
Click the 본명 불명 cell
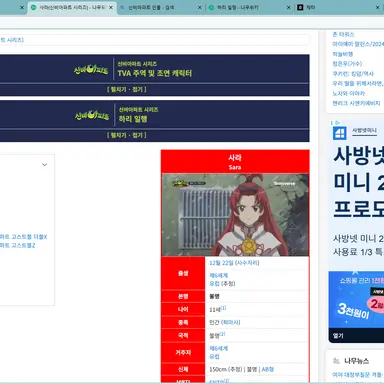pos(256,296)
